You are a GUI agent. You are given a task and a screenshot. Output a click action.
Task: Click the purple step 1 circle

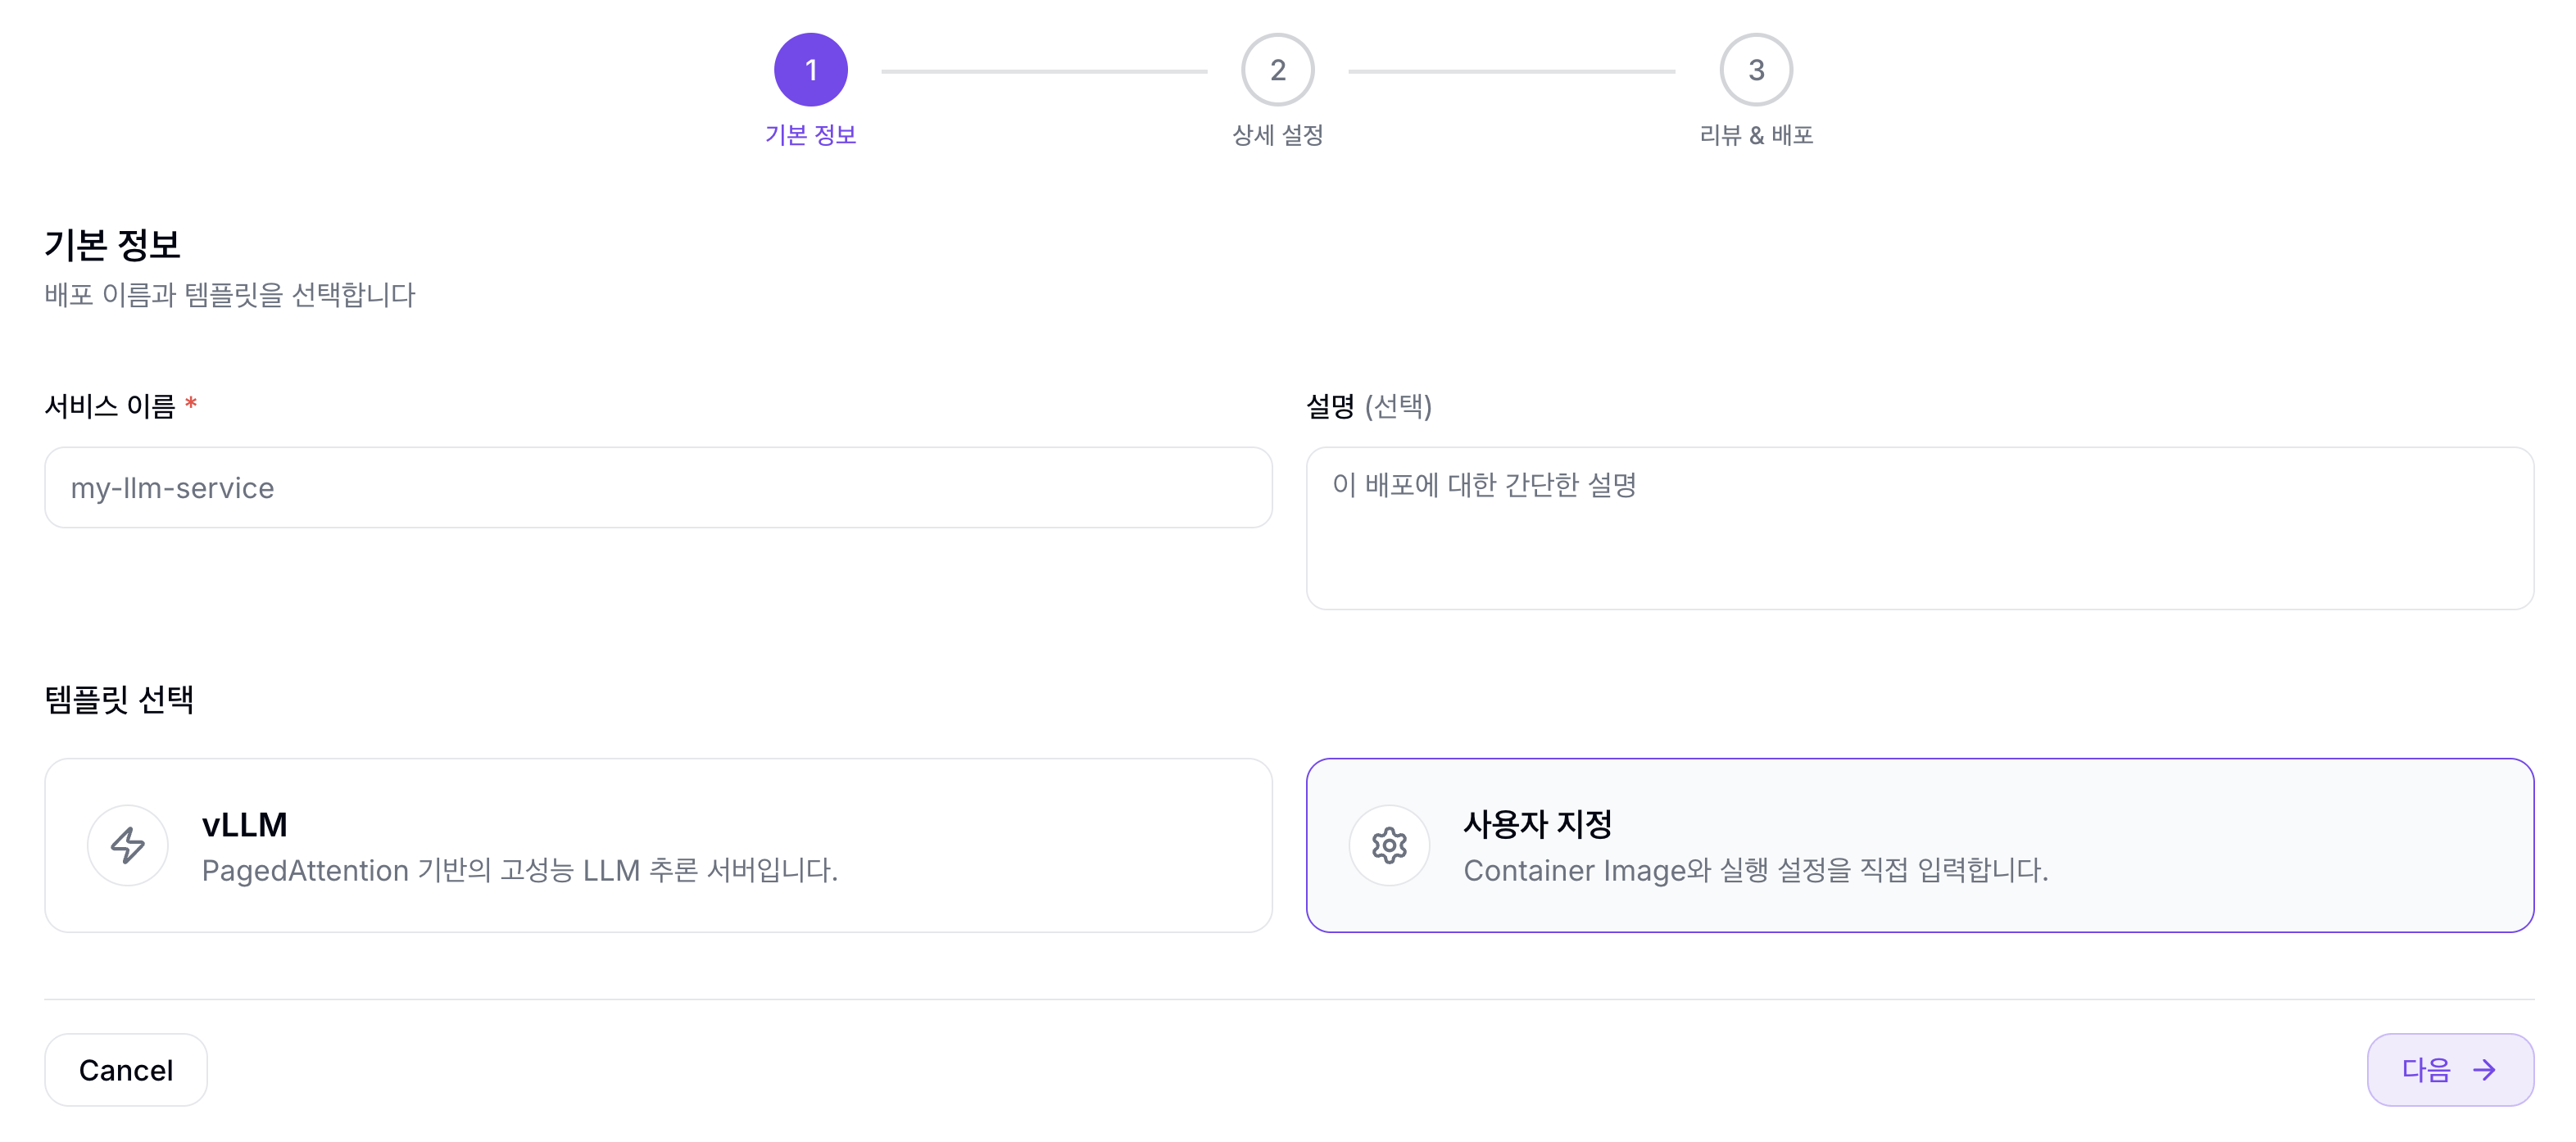[810, 69]
